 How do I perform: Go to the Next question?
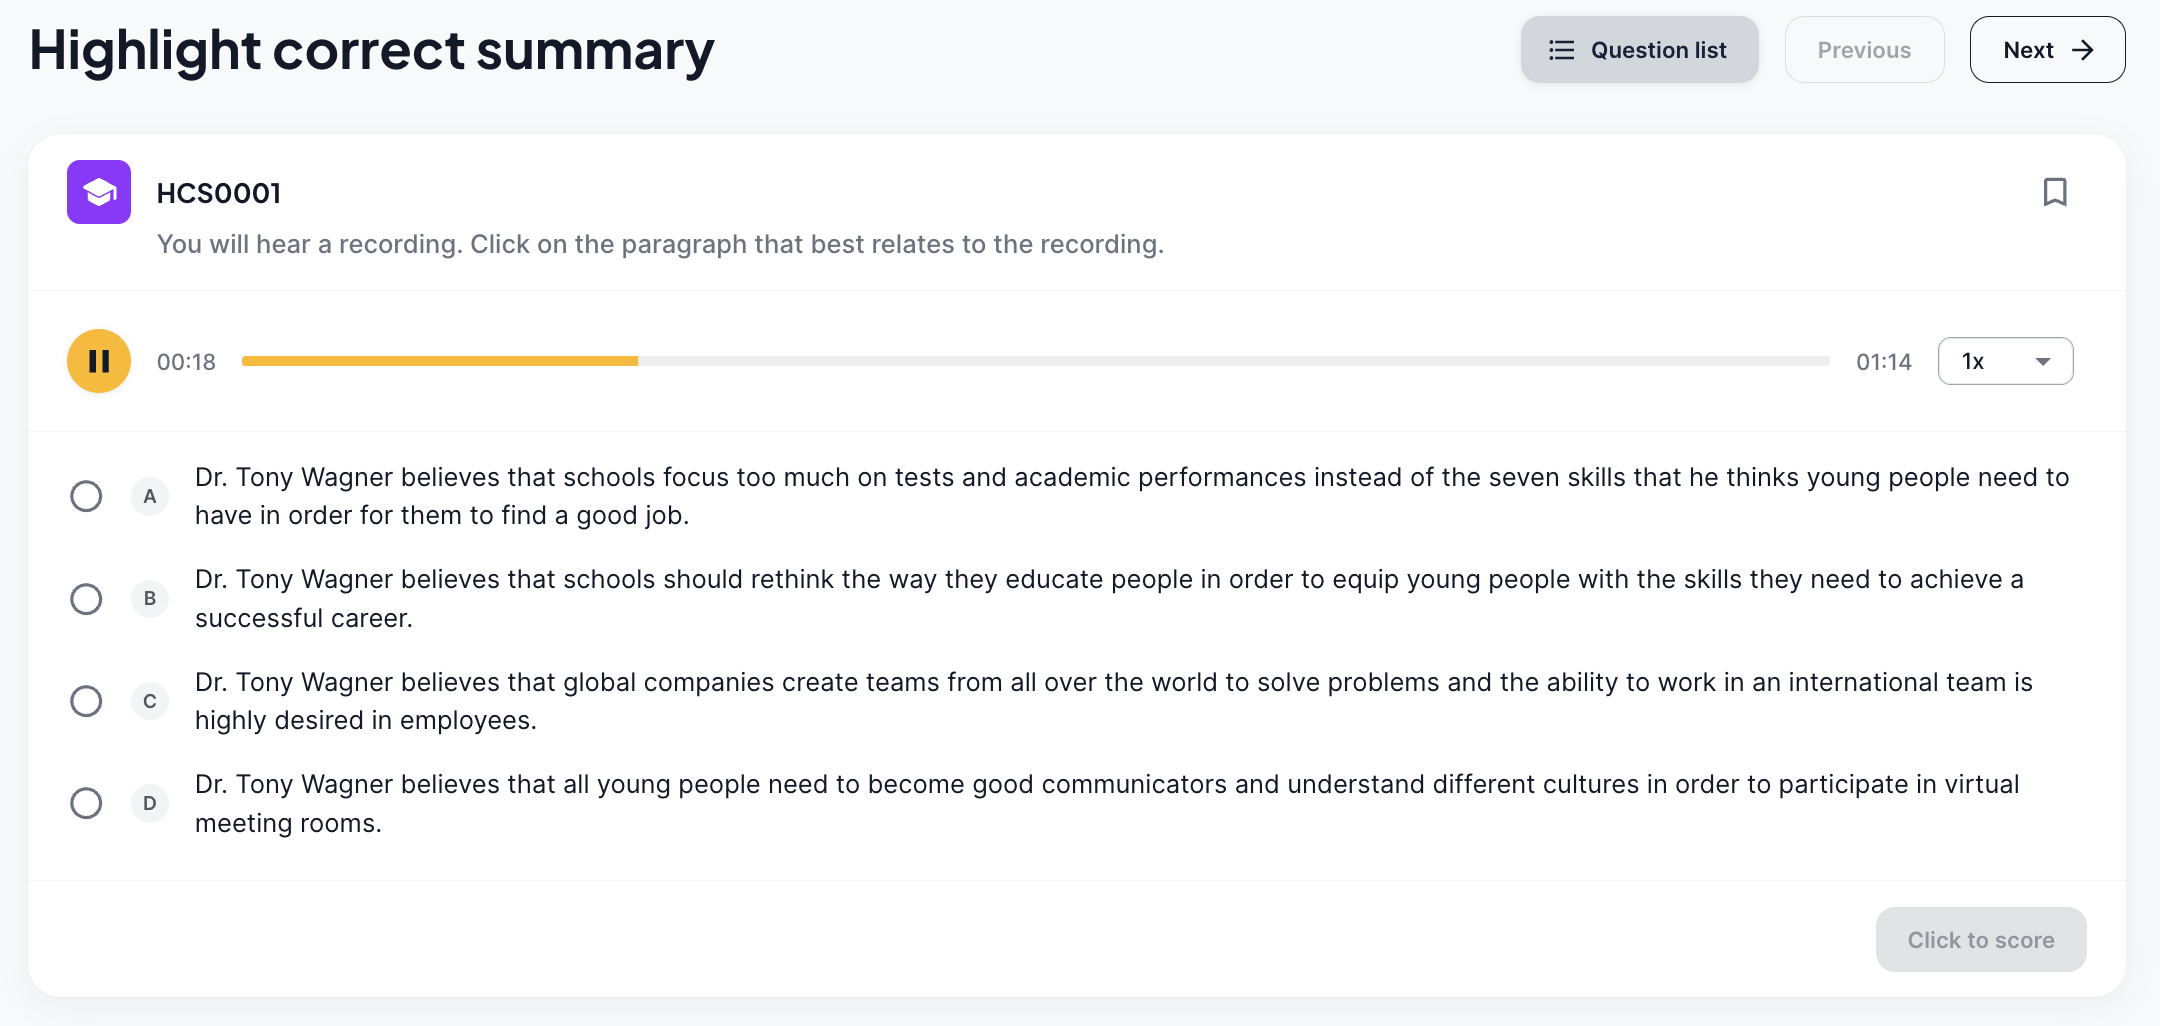(x=2047, y=50)
